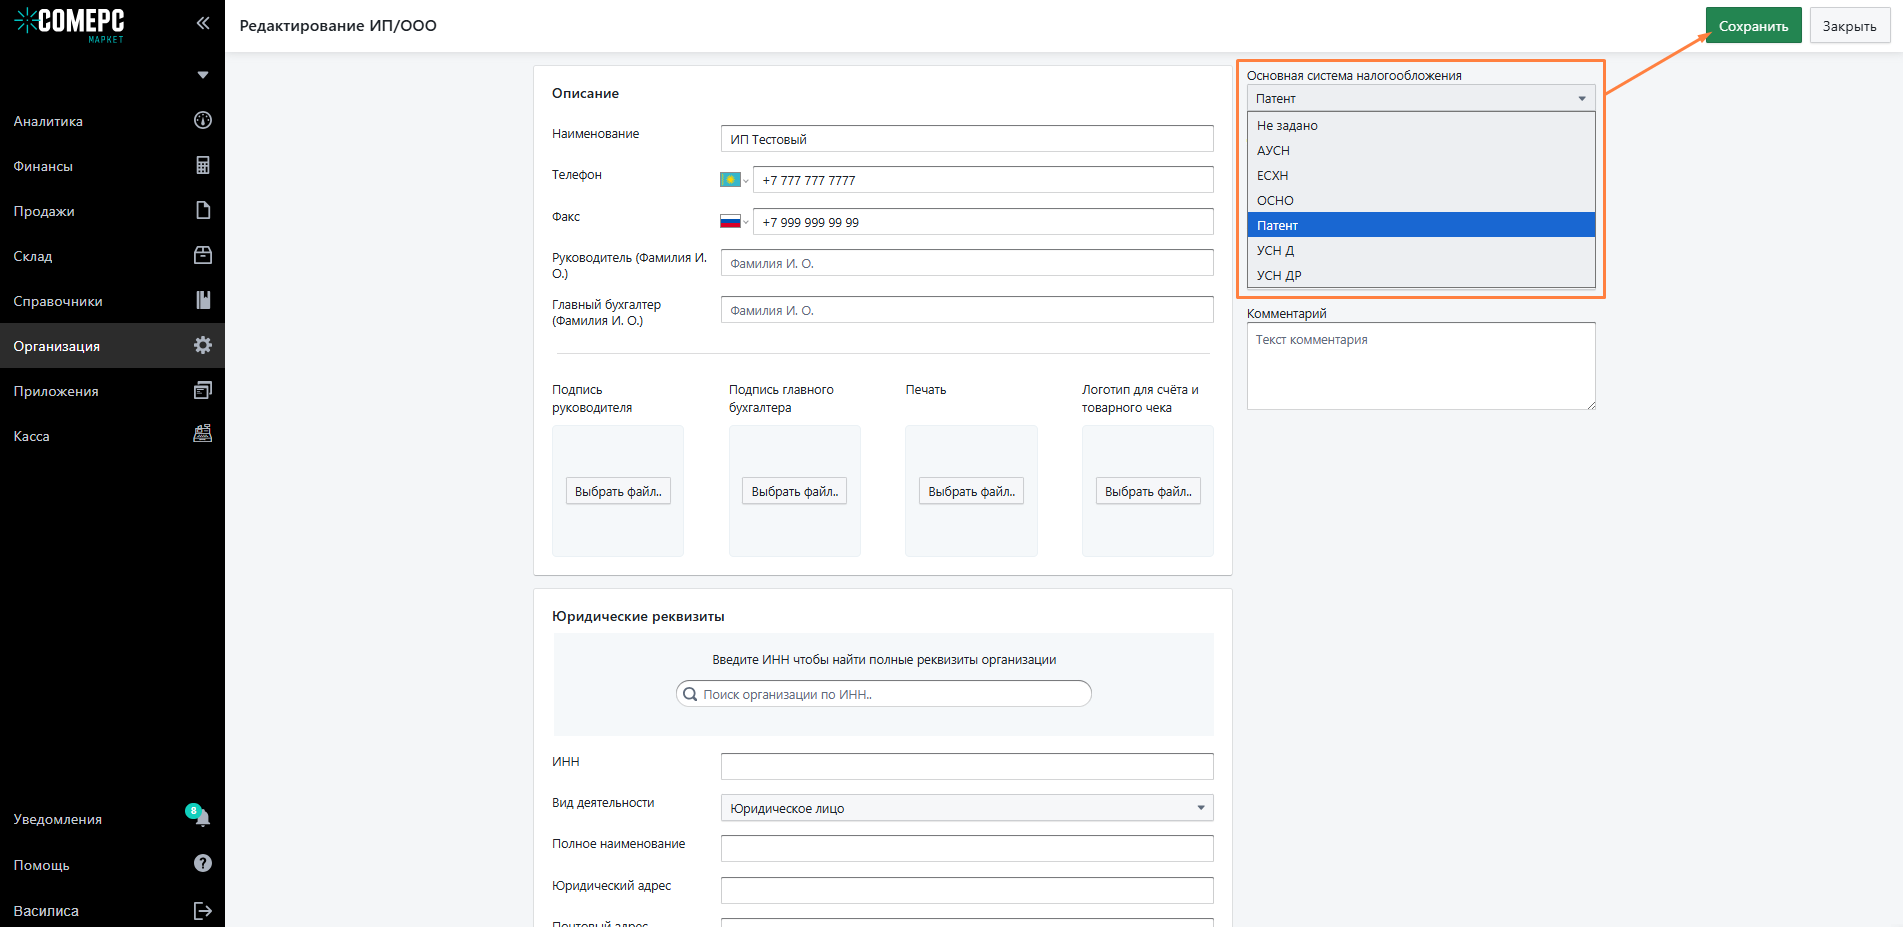Image resolution: width=1903 pixels, height=927 pixels.
Task: Open Analytics via gauge icon
Action: tap(203, 121)
